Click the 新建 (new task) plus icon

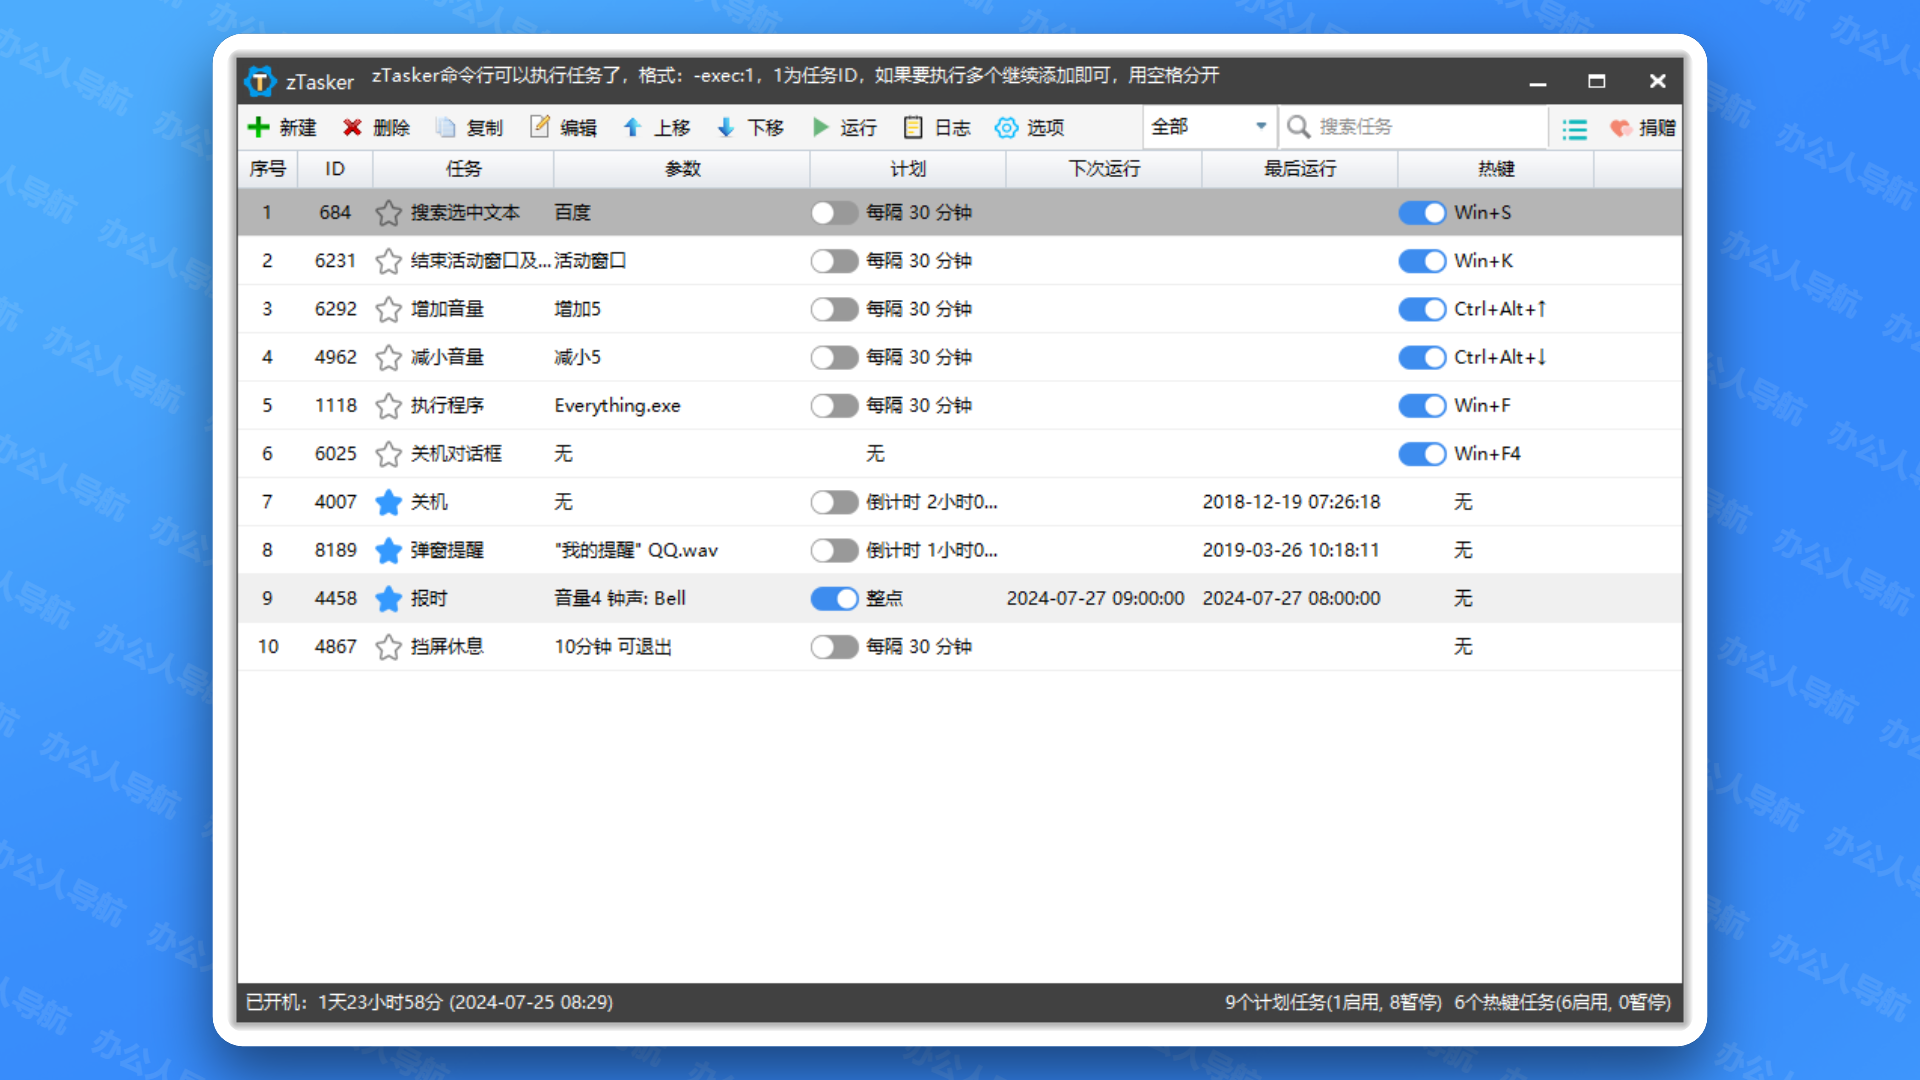point(258,127)
